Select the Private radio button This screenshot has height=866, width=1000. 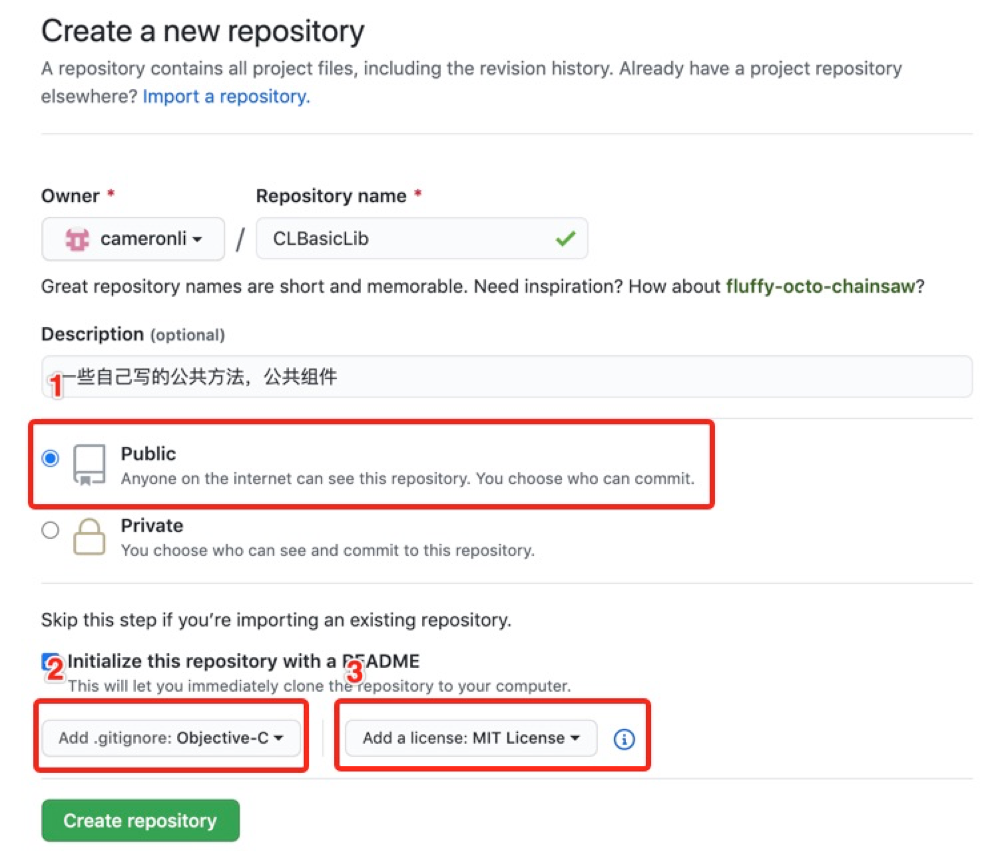click(50, 530)
